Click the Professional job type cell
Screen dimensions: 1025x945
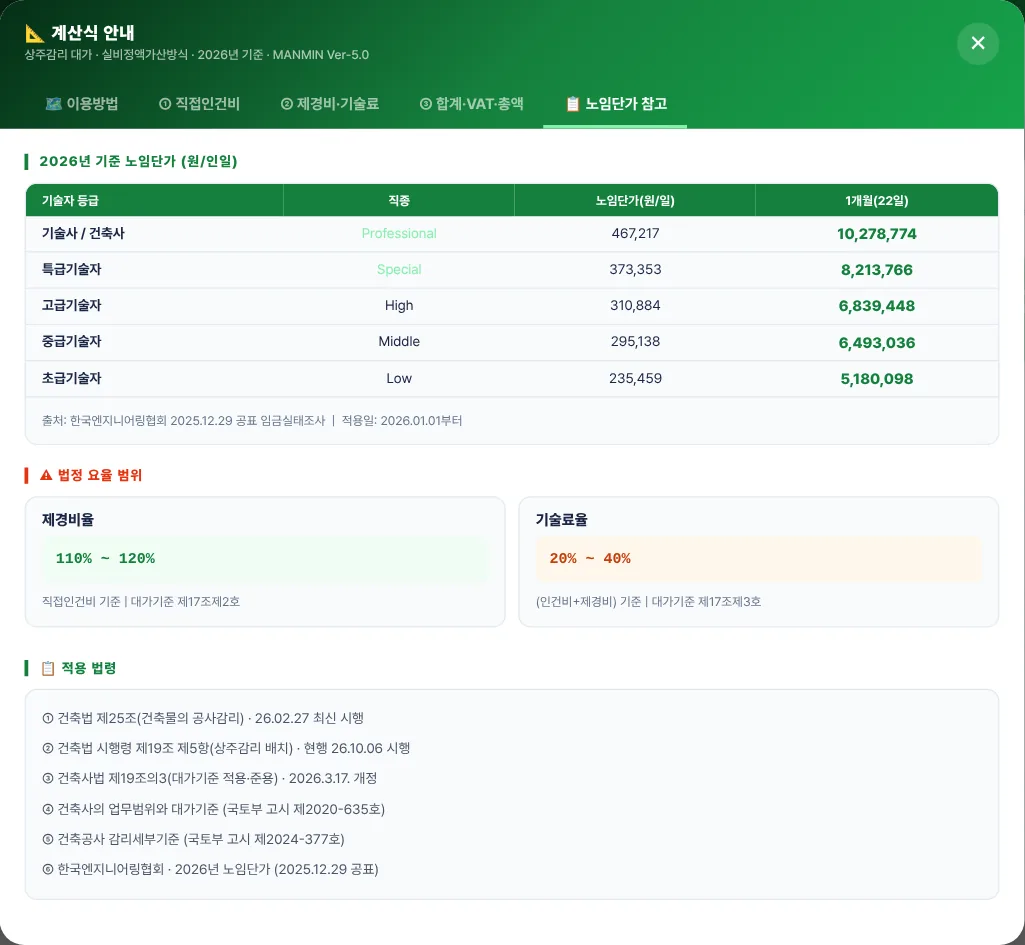(399, 233)
